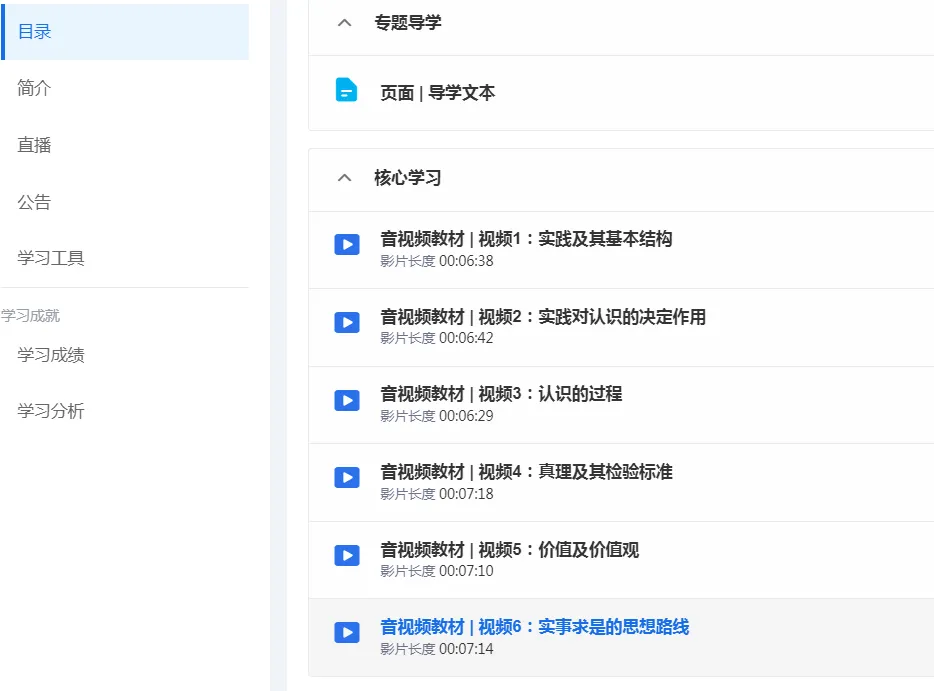Click the play icon for 视频6：实事求是的思想路线

click(x=346, y=632)
